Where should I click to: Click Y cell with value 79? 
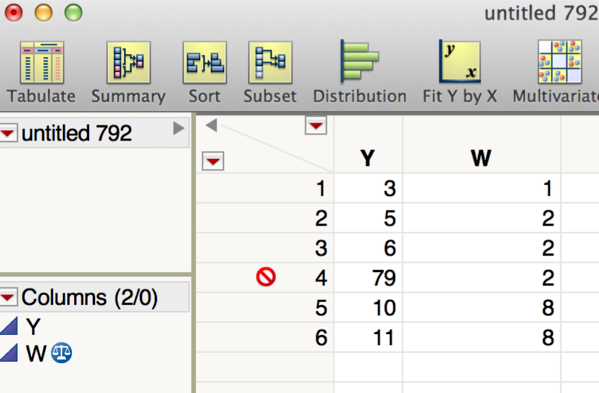click(x=368, y=278)
